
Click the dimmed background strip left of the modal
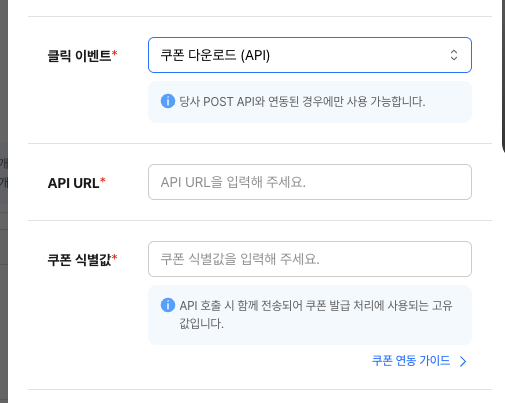tap(4, 201)
